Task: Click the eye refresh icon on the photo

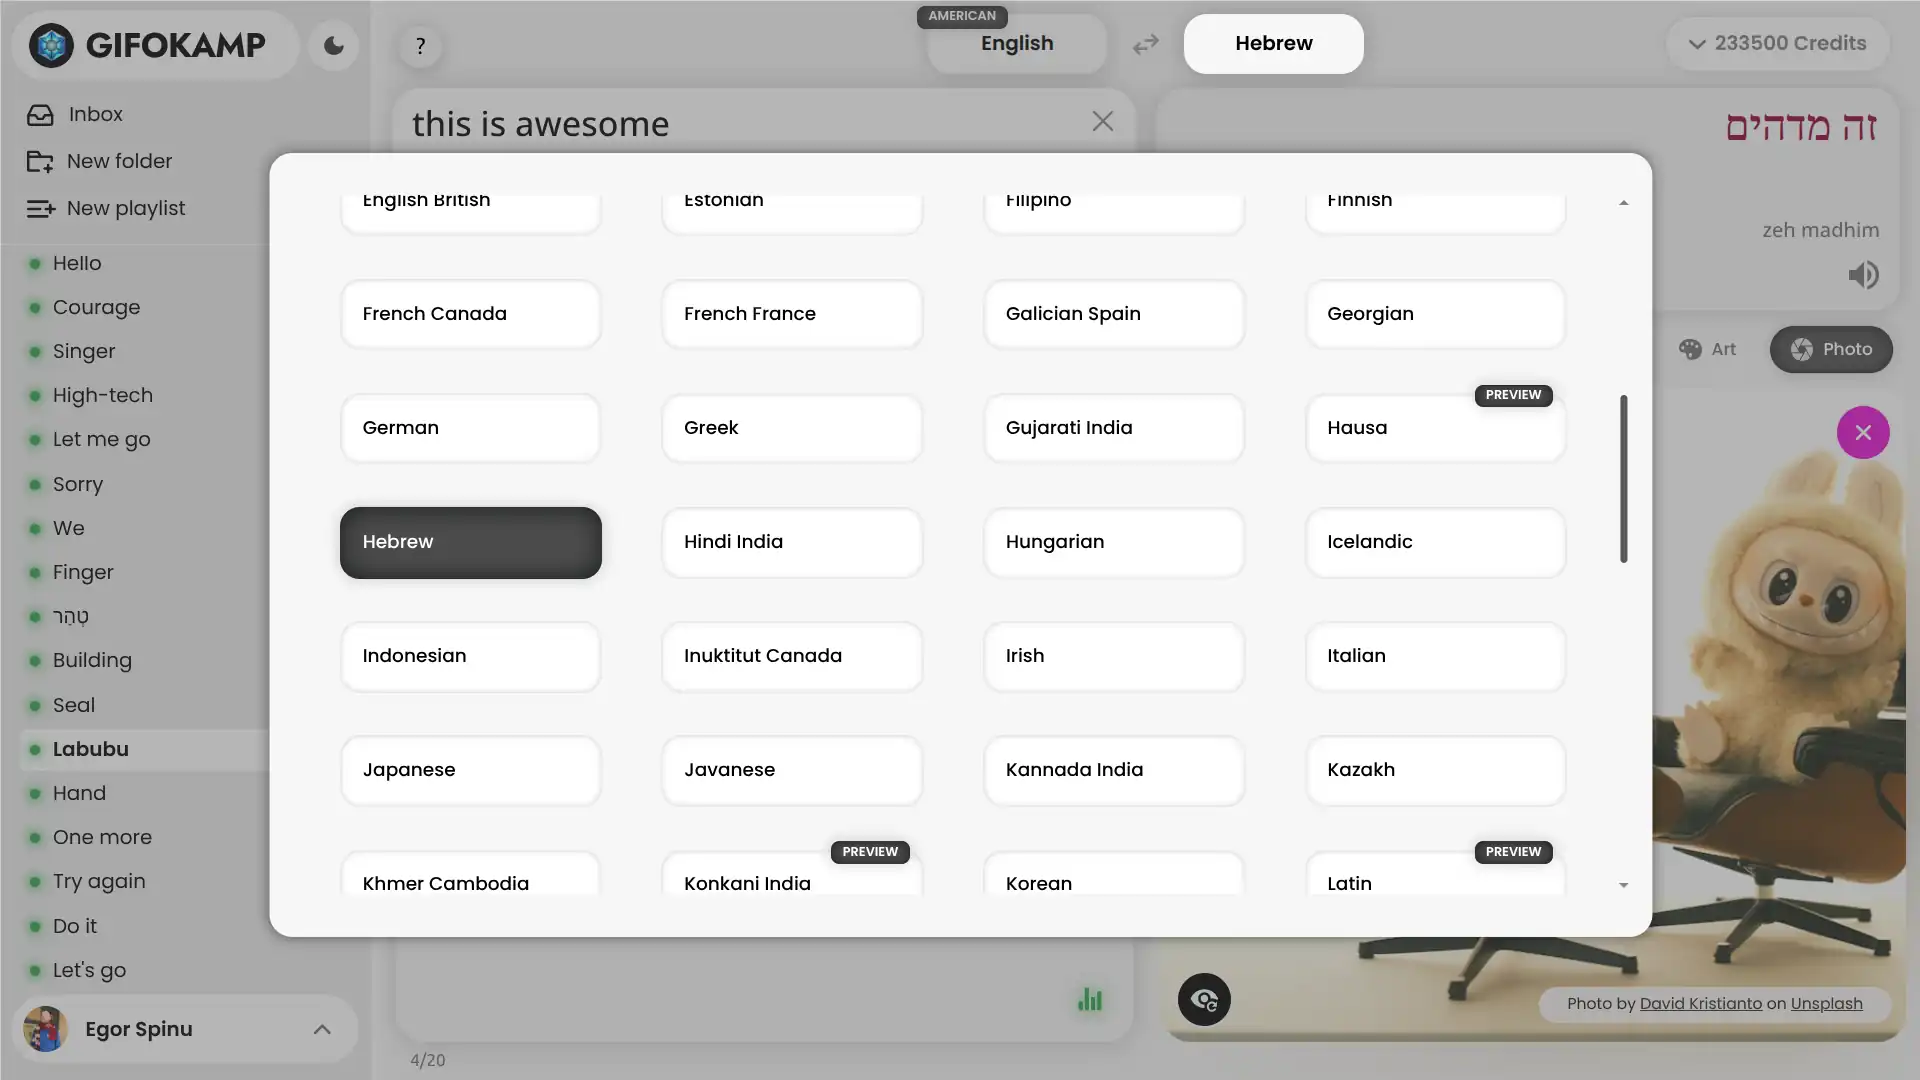Action: 1203,999
